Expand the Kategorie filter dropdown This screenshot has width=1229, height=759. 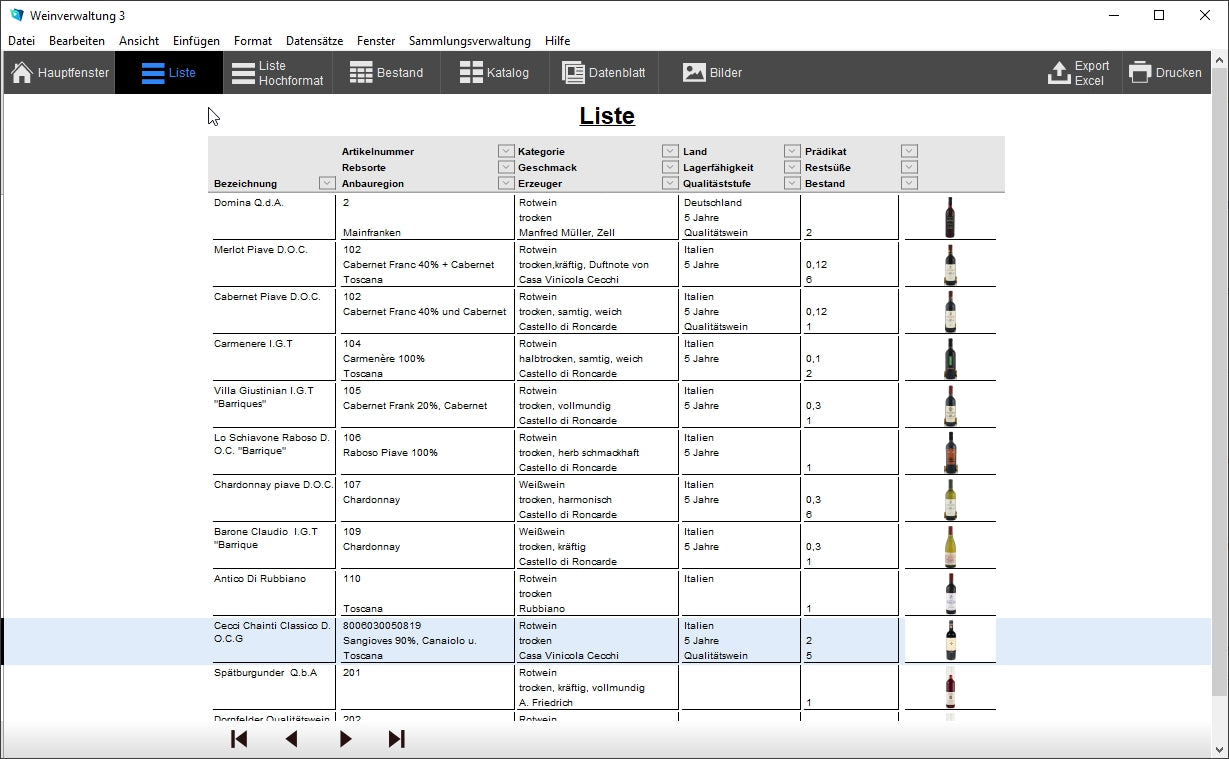pyautogui.click(x=670, y=151)
